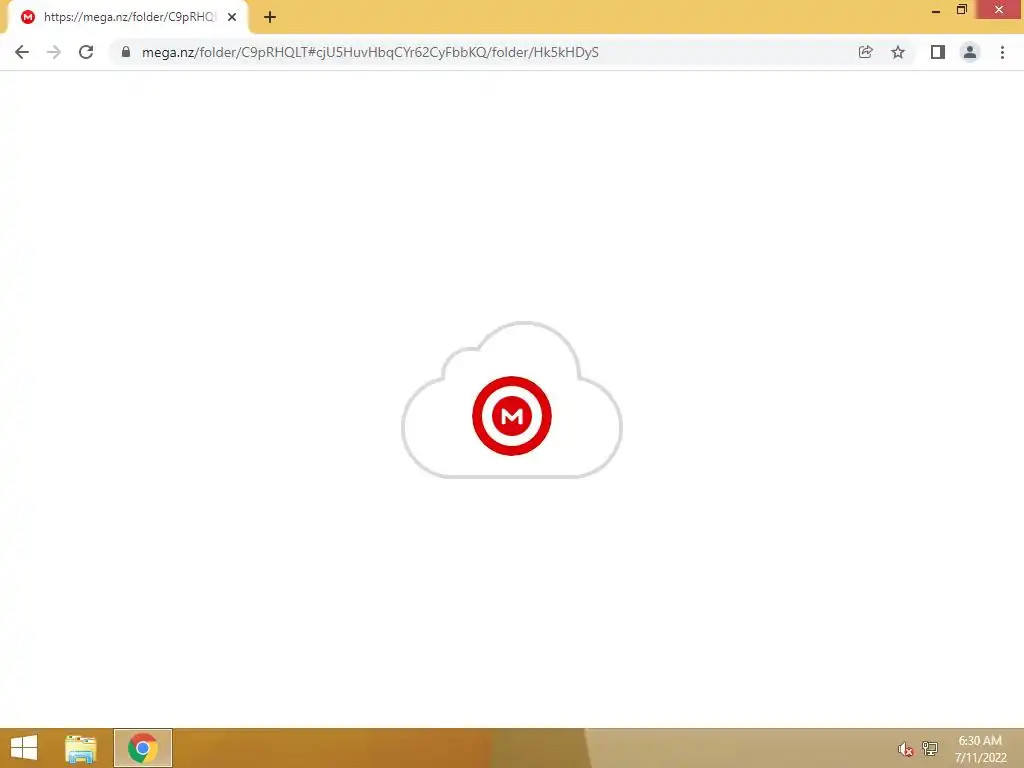Open a new tab with the plus button
1024x768 pixels.
coord(270,17)
